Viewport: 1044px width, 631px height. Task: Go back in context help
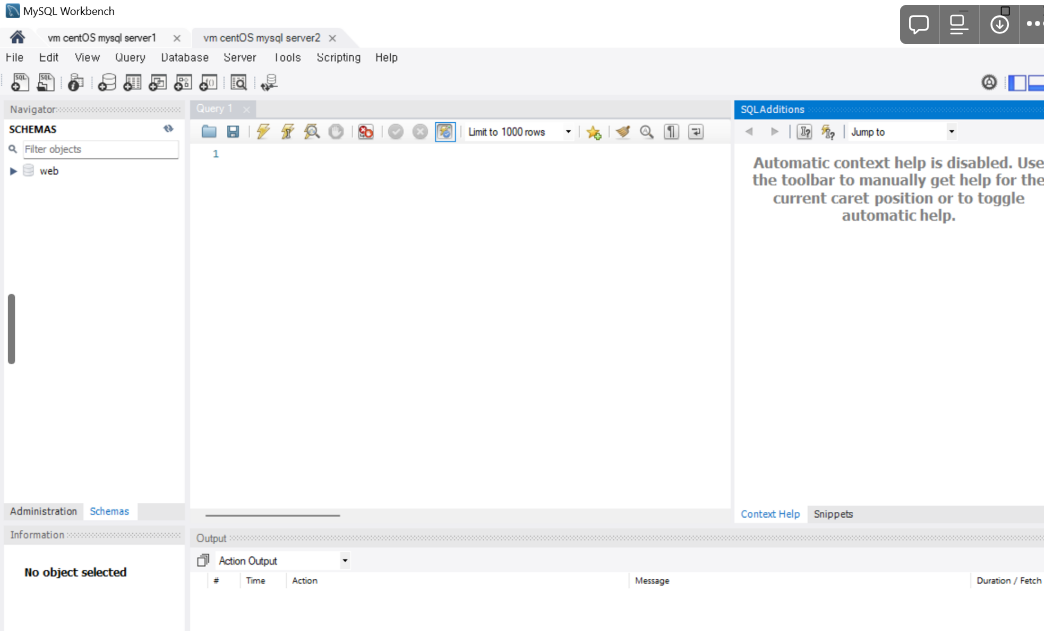[749, 132]
